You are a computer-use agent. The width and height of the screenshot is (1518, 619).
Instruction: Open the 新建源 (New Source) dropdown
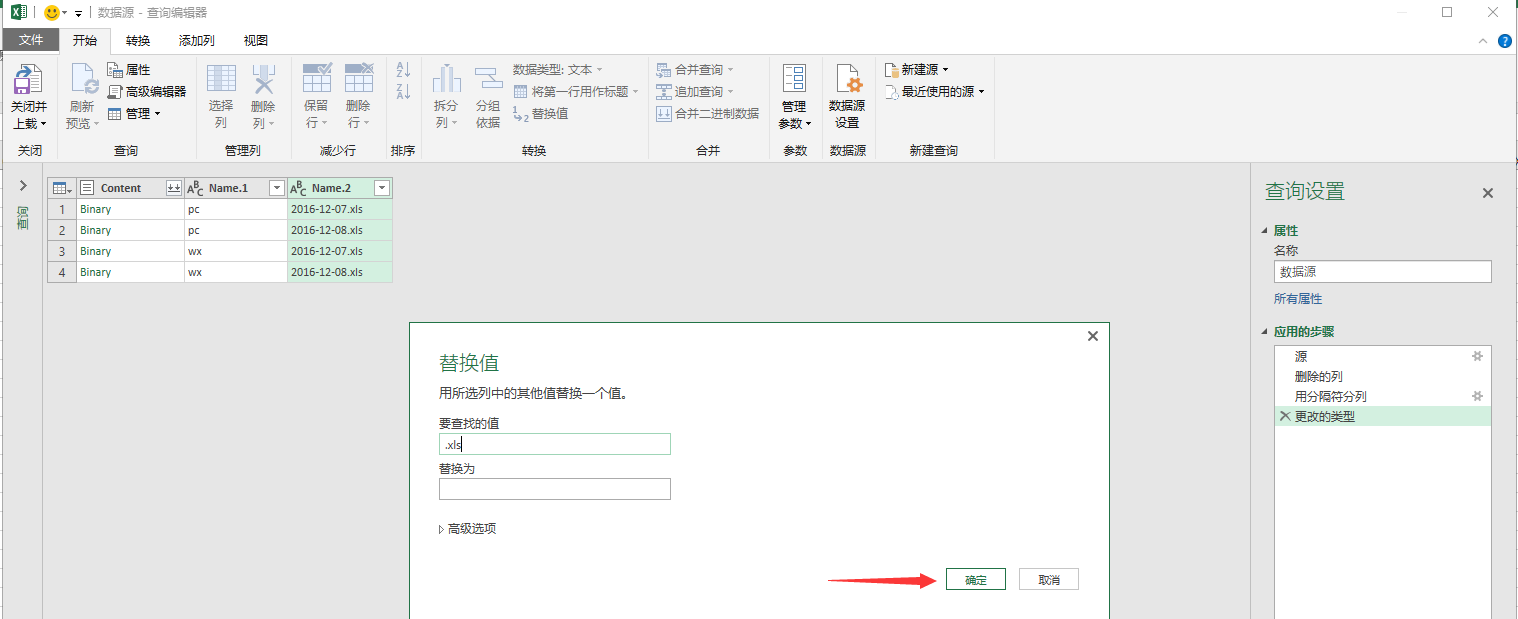point(916,70)
